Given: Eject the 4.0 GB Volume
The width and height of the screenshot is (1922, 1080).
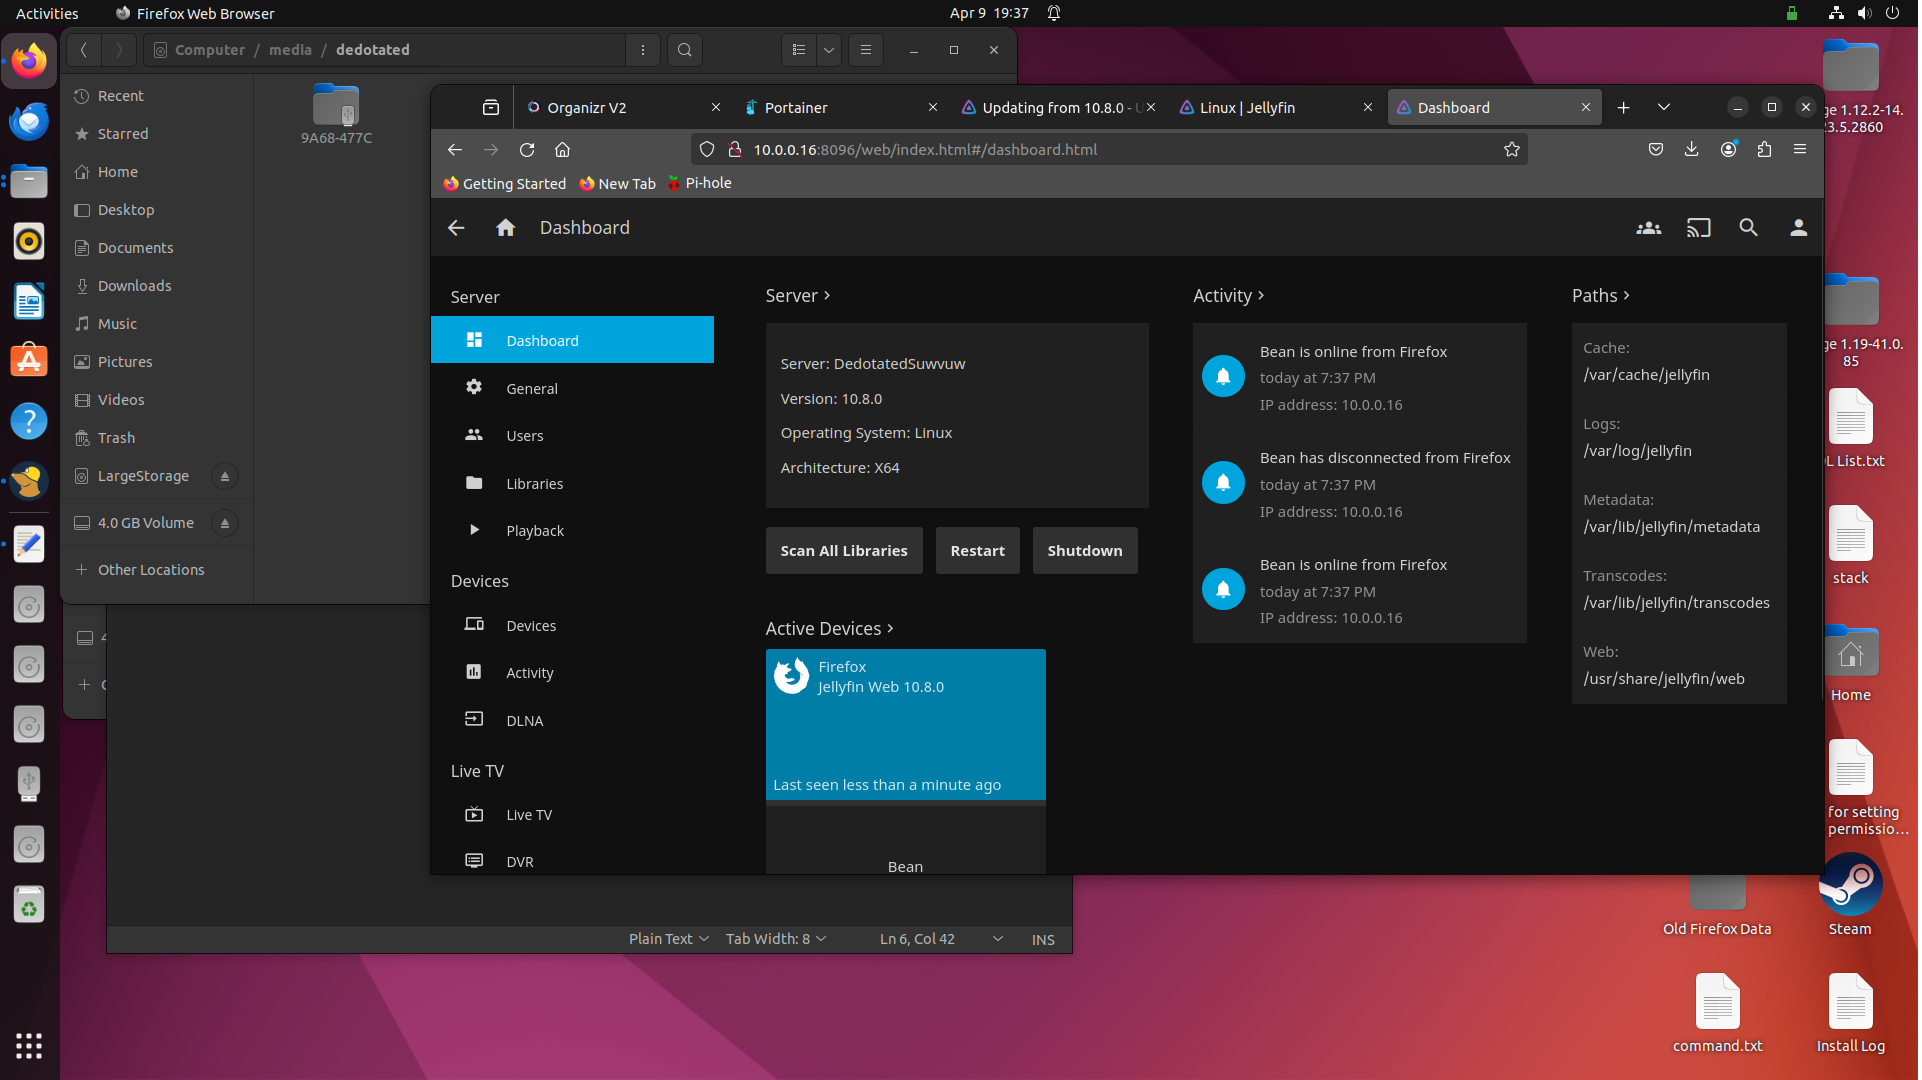Looking at the screenshot, I should pos(225,523).
